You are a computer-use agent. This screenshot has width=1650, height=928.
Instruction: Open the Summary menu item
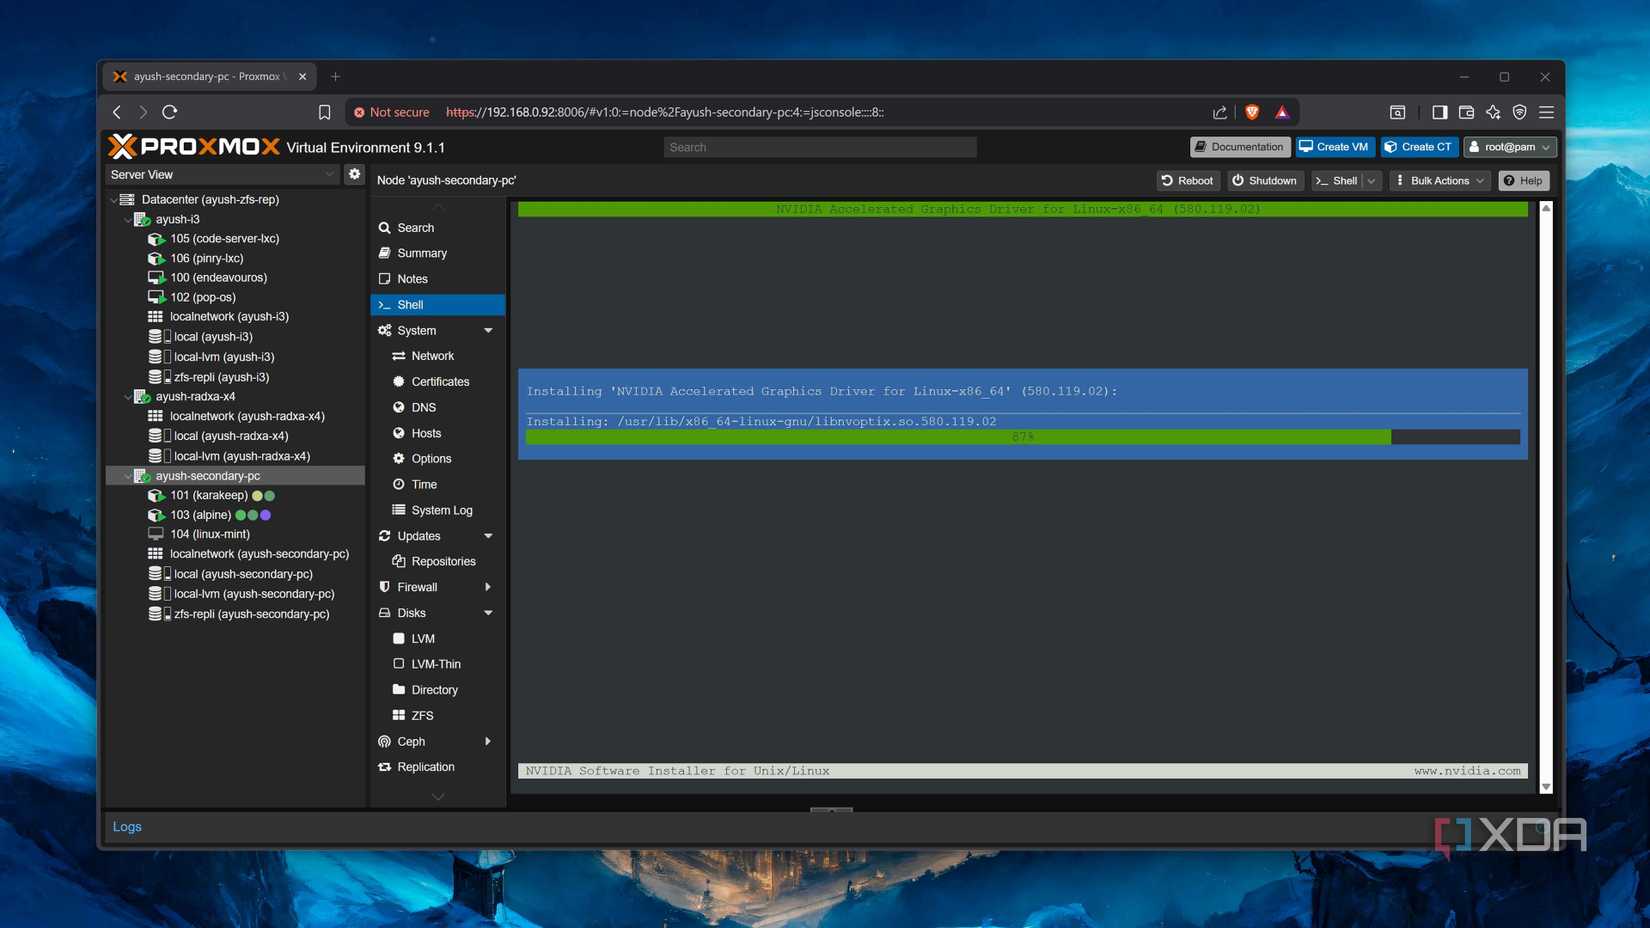438,253
